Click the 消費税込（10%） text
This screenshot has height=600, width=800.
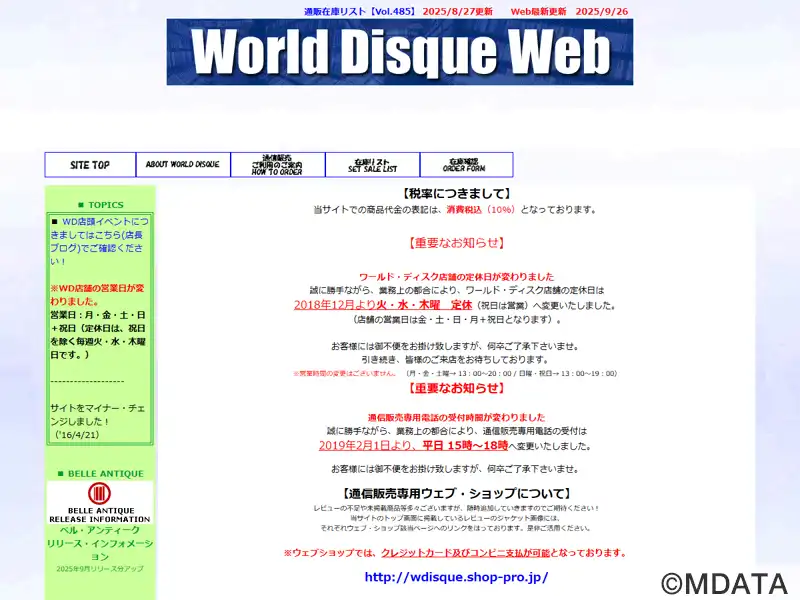click(481, 209)
